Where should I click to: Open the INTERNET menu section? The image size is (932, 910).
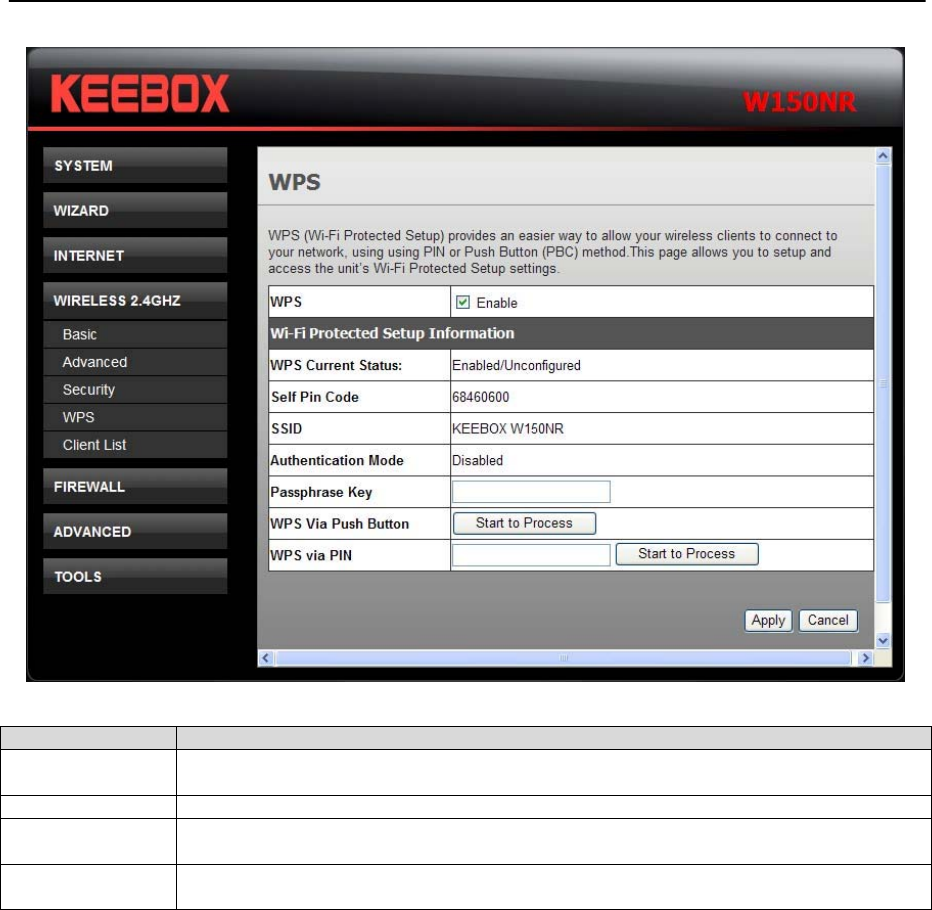tap(135, 256)
